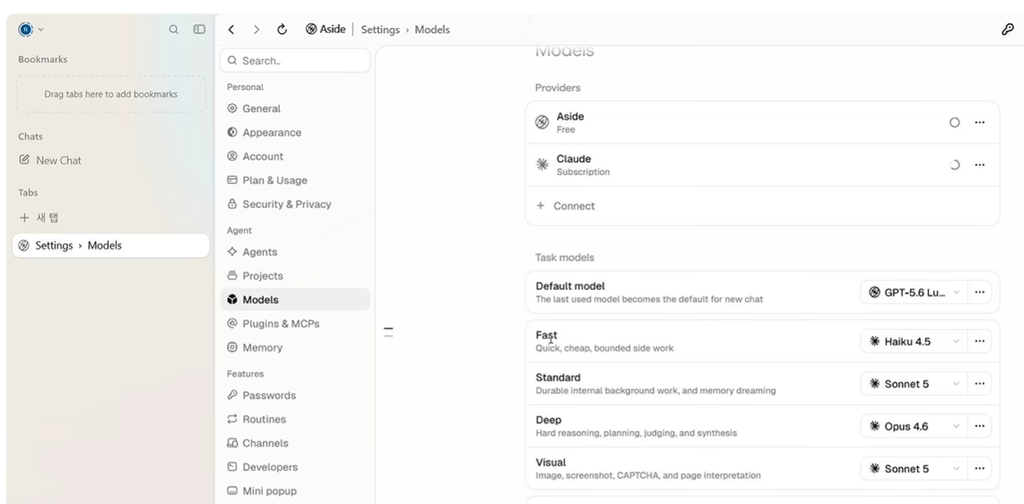Open the Default model GPT-5.6 dropdown
This screenshot has height=504, width=1024.
[x=914, y=292]
